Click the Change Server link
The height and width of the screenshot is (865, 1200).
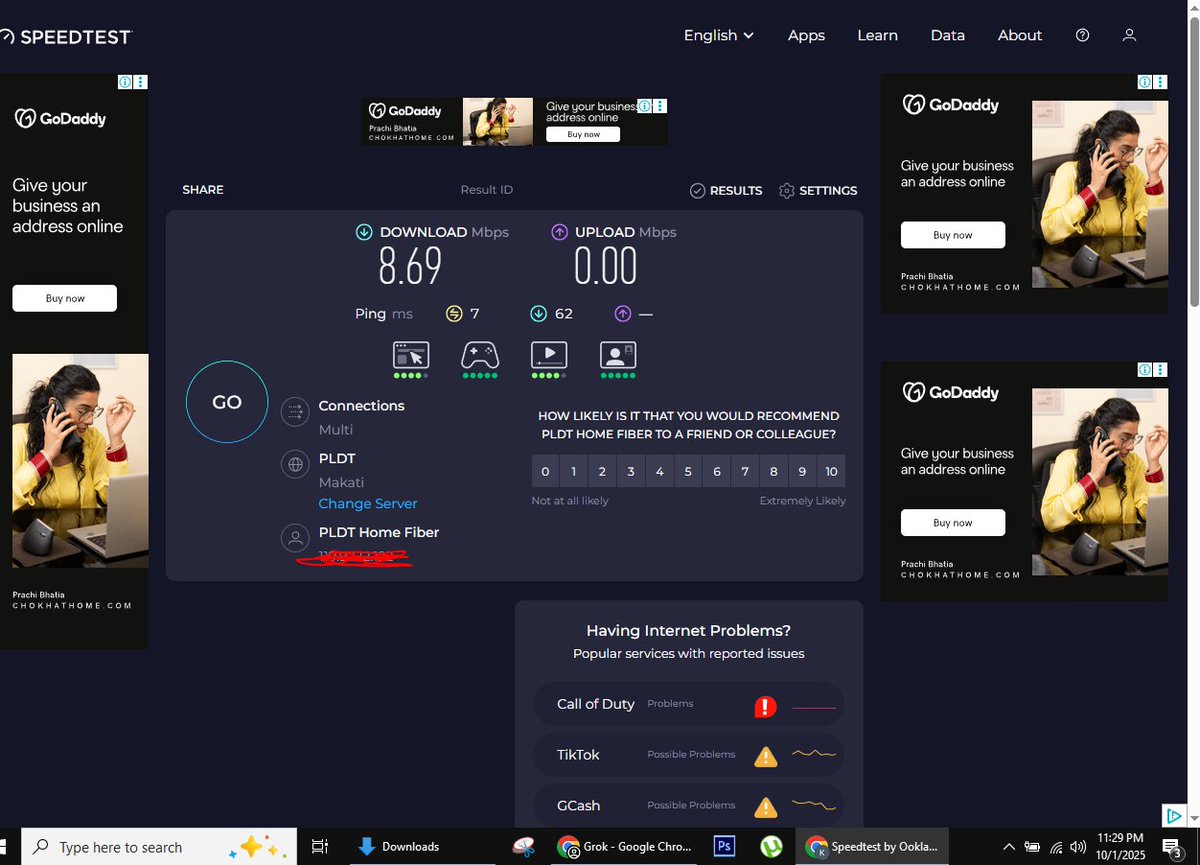click(368, 504)
